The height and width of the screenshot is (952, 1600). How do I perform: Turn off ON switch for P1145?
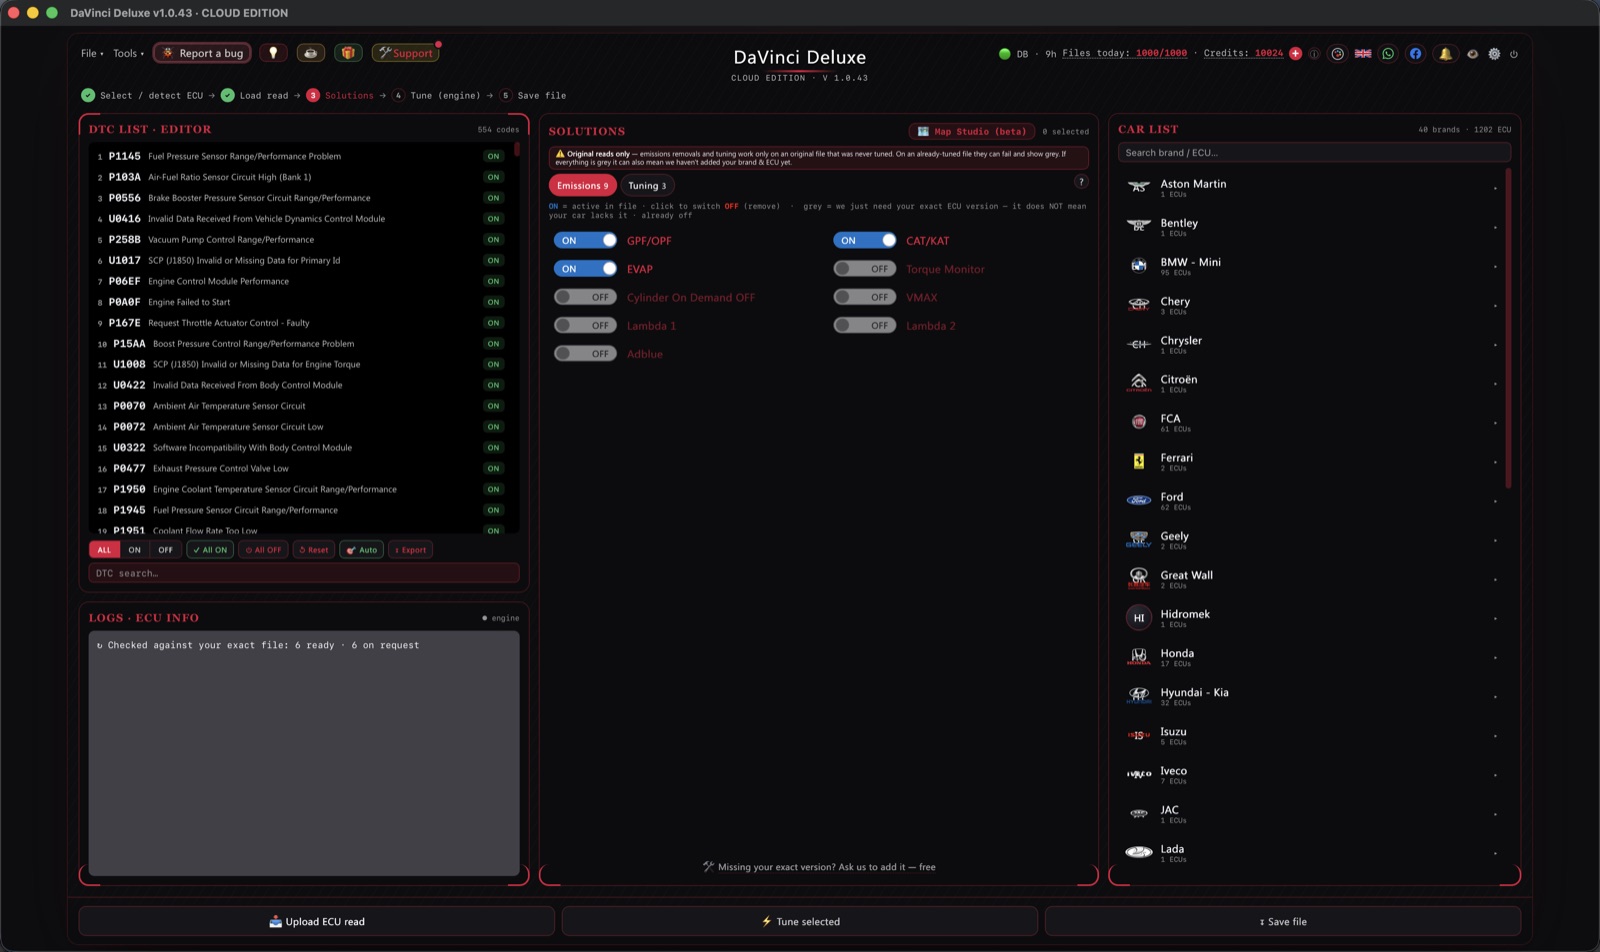(x=493, y=156)
